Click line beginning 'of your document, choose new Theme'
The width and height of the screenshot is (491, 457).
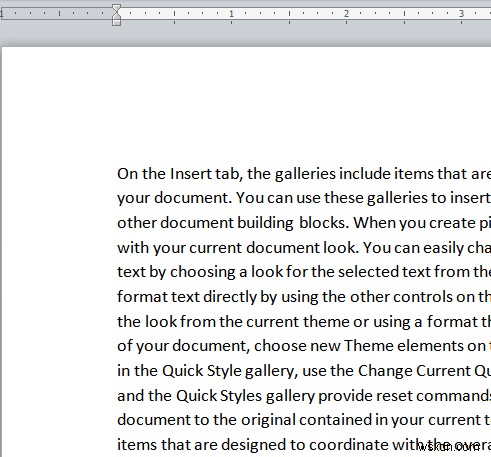pyautogui.click(x=304, y=346)
